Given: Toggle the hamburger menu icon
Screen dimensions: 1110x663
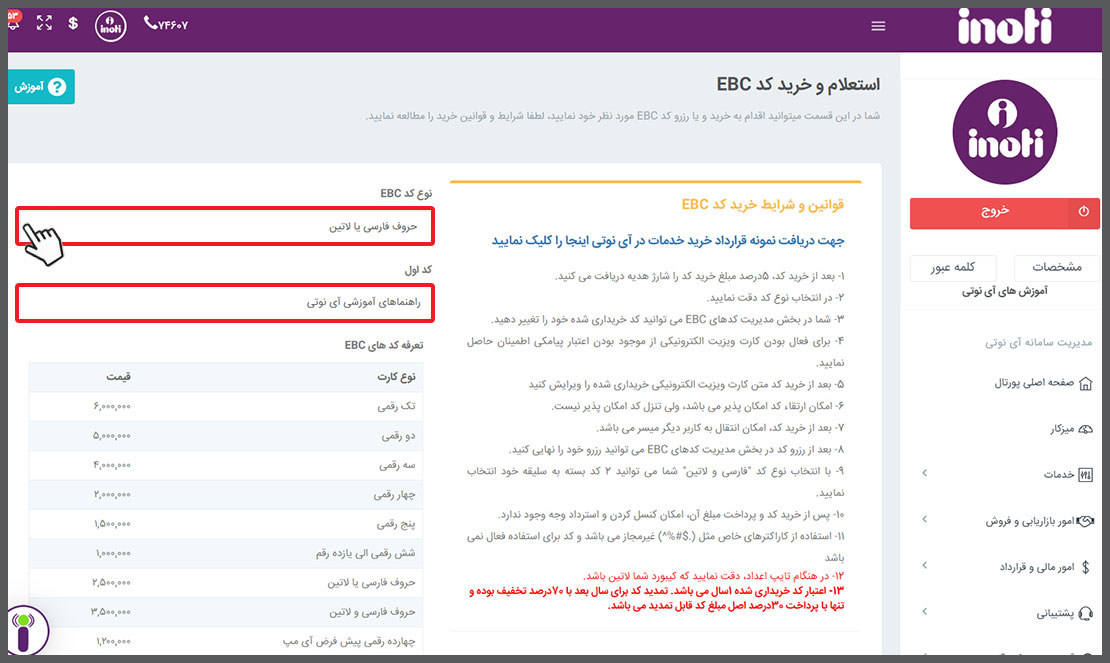Looking at the screenshot, I should pyautogui.click(x=878, y=26).
